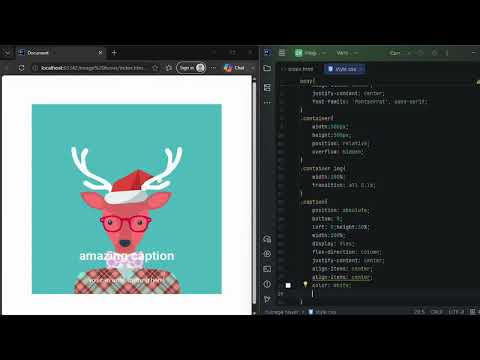Open the Project folder tool window
The height and width of the screenshot is (360, 480).
click(267, 68)
